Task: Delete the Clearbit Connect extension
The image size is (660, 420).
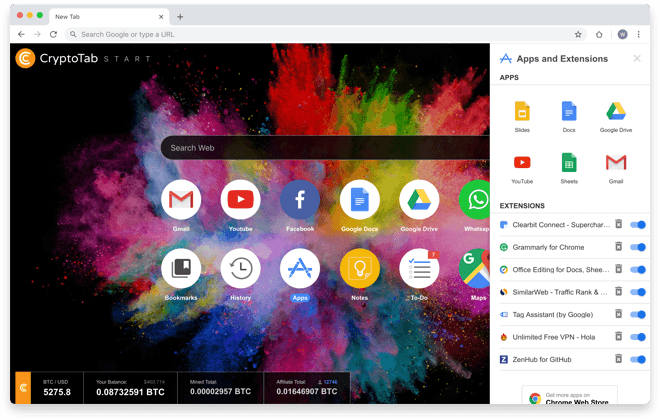Action: pyautogui.click(x=618, y=225)
